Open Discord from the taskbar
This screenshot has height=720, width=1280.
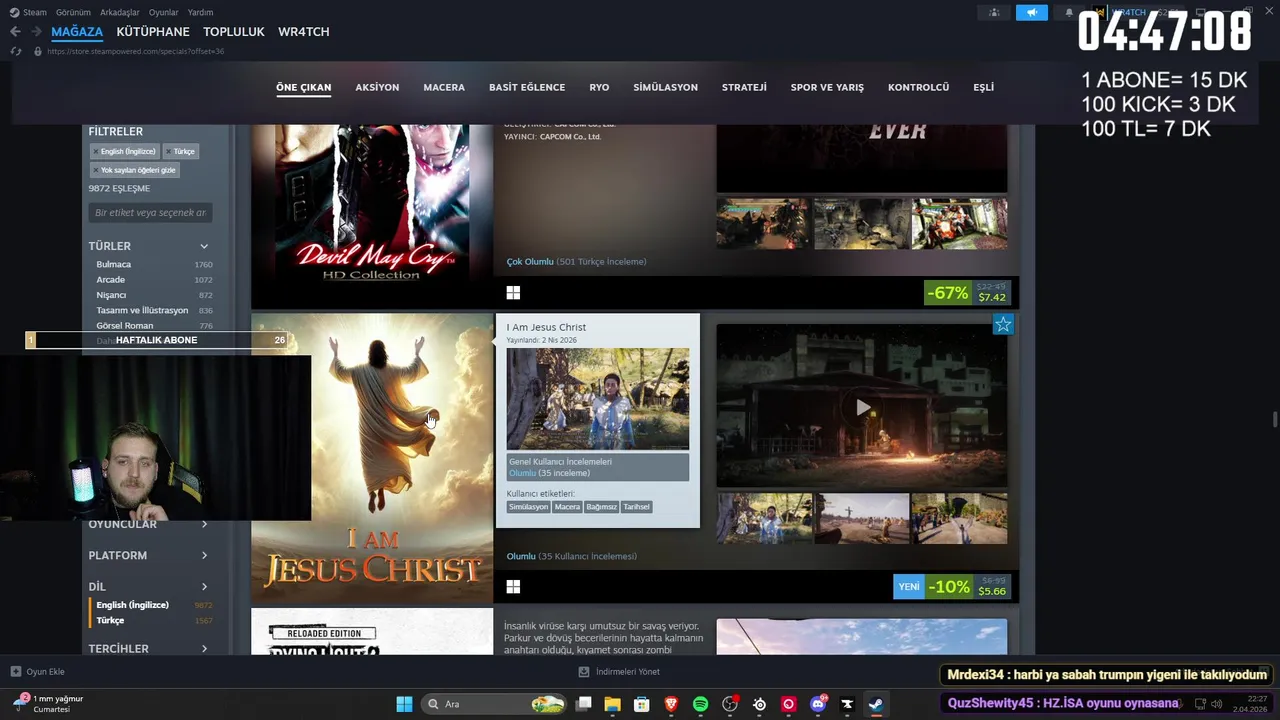tap(818, 704)
